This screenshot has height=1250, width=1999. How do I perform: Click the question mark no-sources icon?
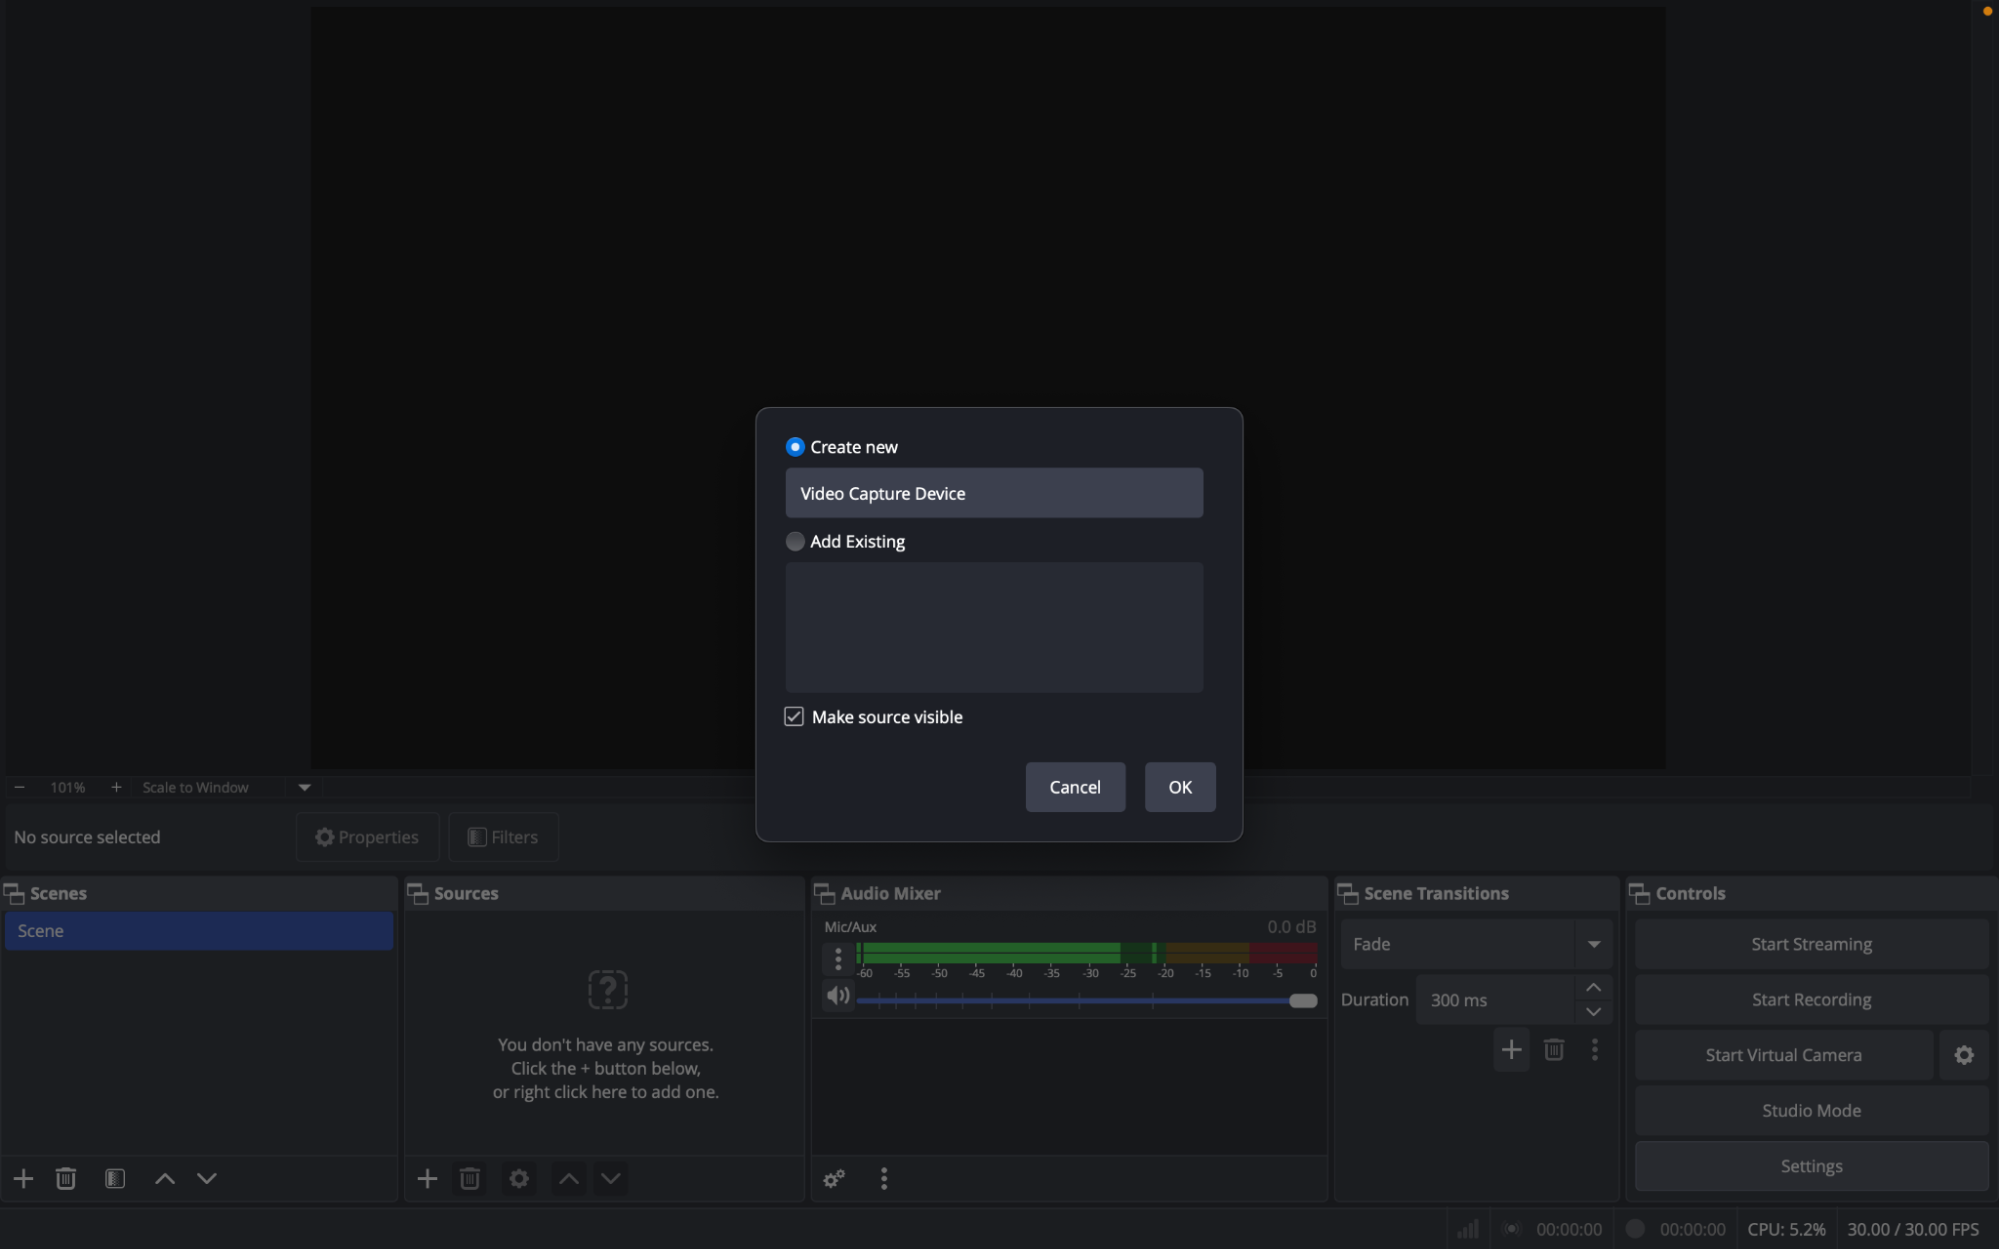click(607, 990)
